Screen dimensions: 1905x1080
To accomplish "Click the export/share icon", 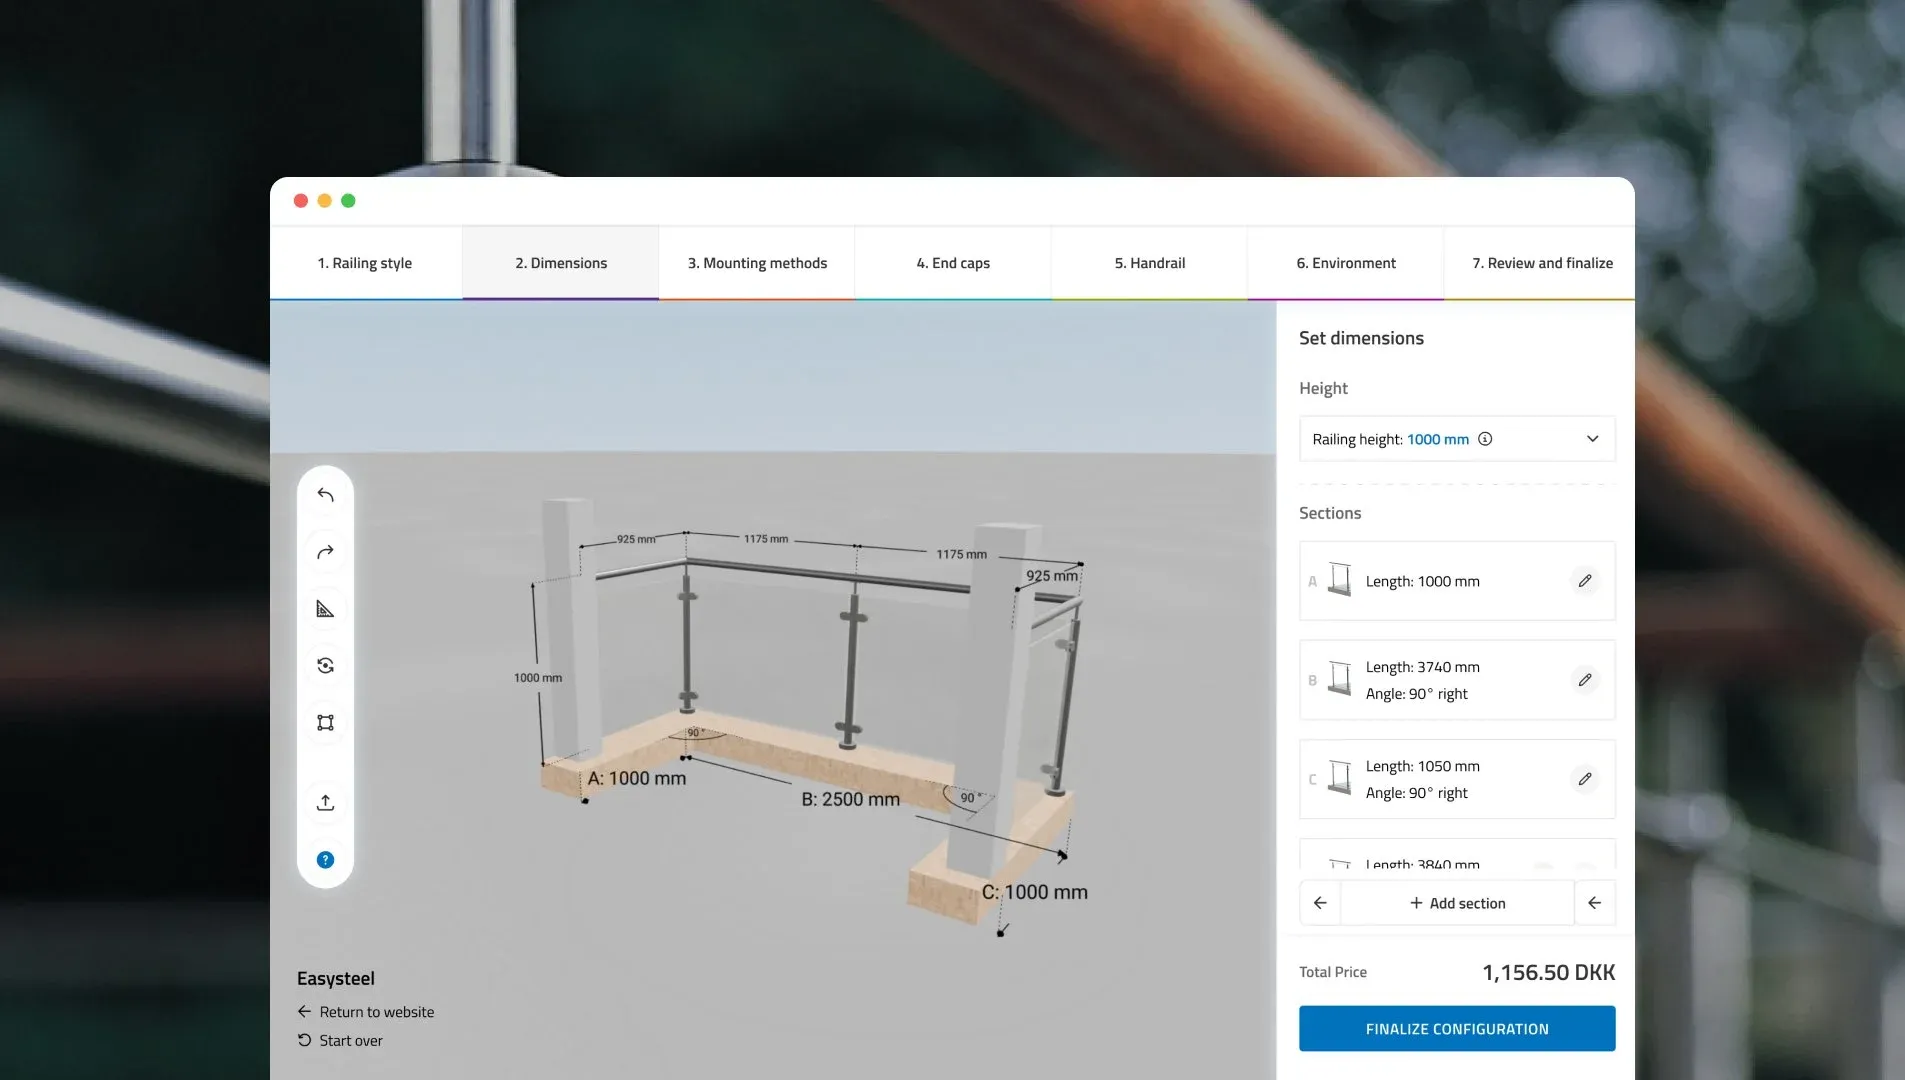I will pyautogui.click(x=325, y=802).
